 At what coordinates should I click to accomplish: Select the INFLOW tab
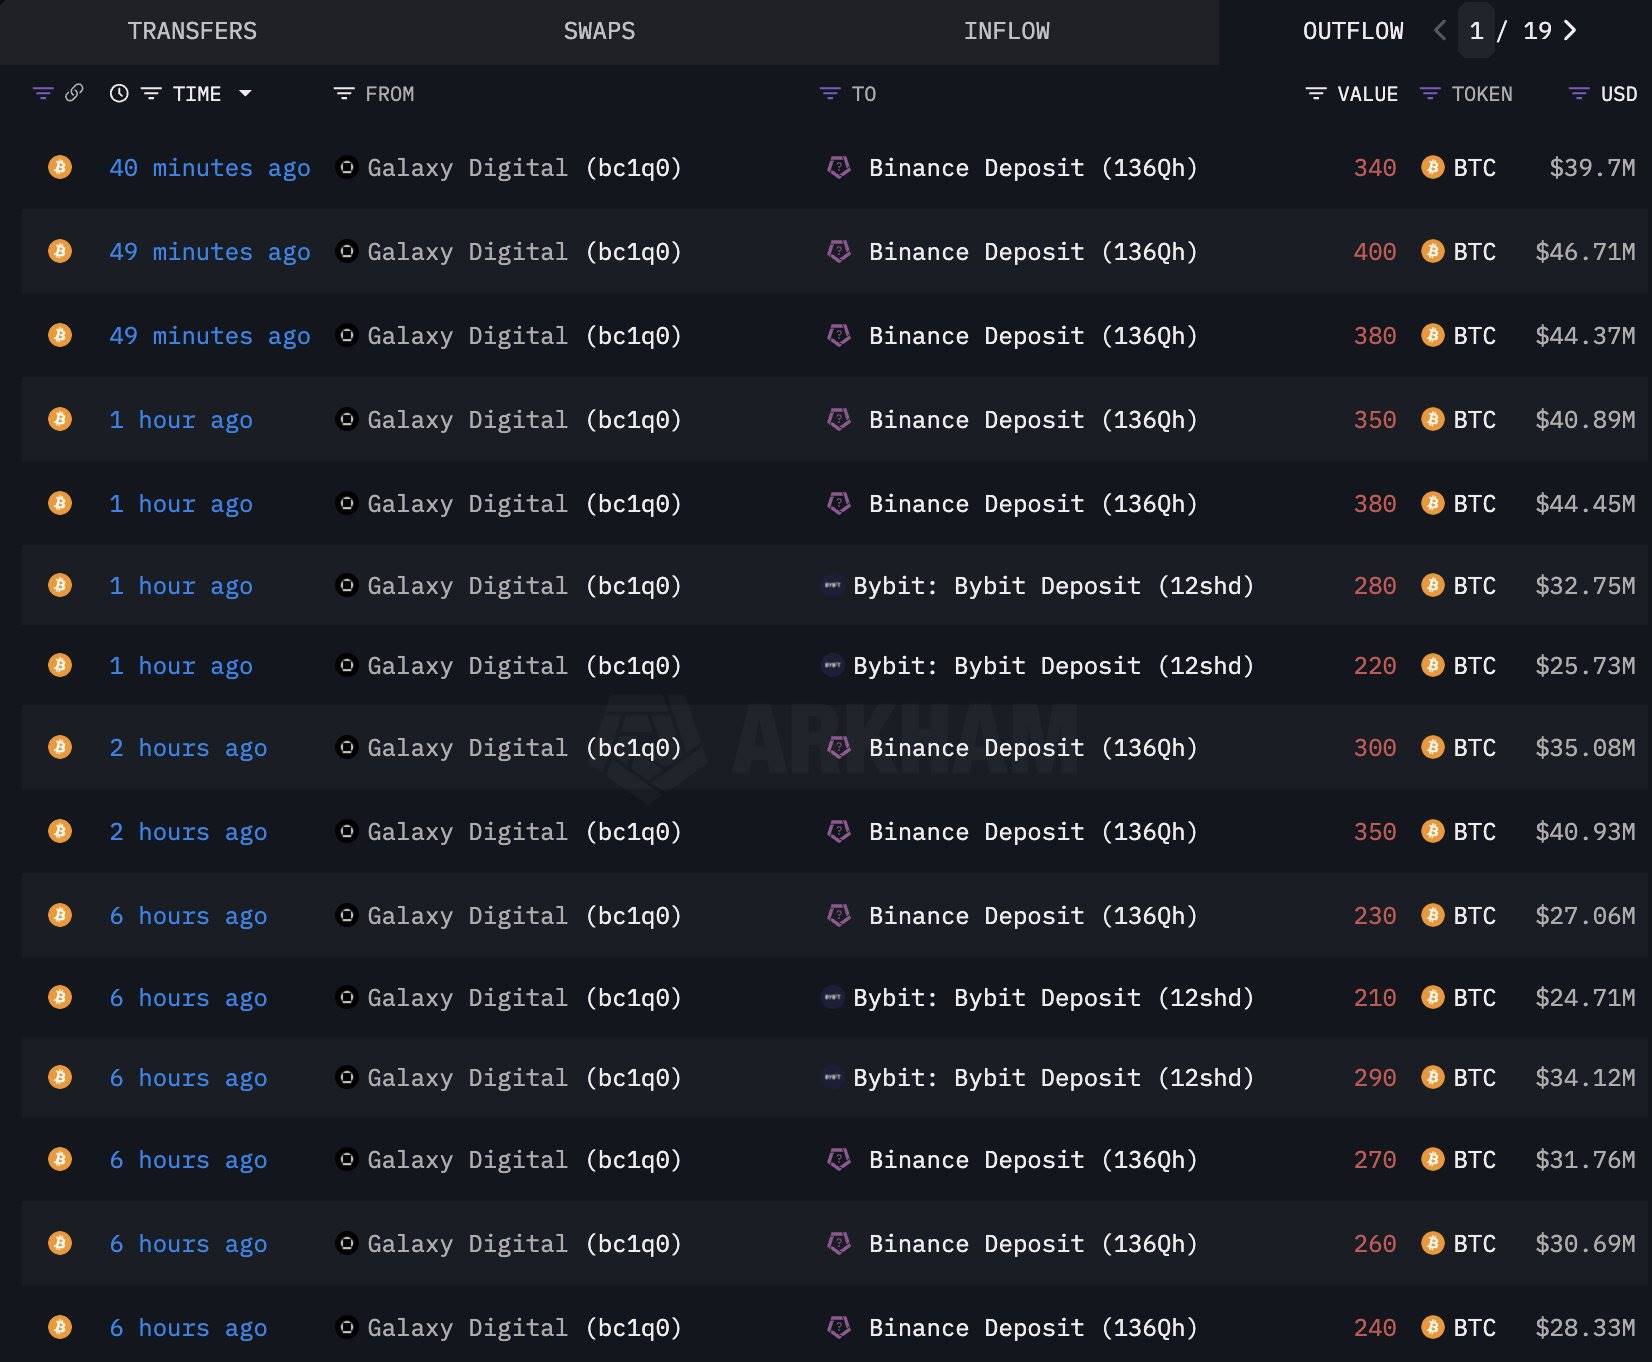pyautogui.click(x=1006, y=31)
